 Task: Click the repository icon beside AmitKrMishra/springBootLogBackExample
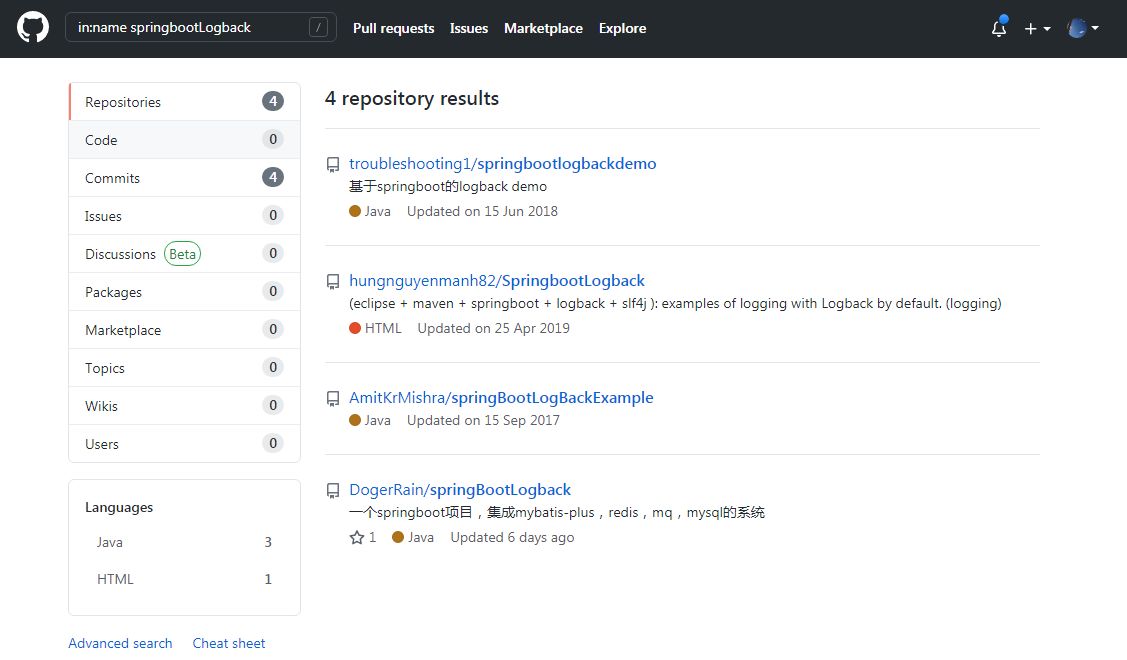[x=333, y=398]
